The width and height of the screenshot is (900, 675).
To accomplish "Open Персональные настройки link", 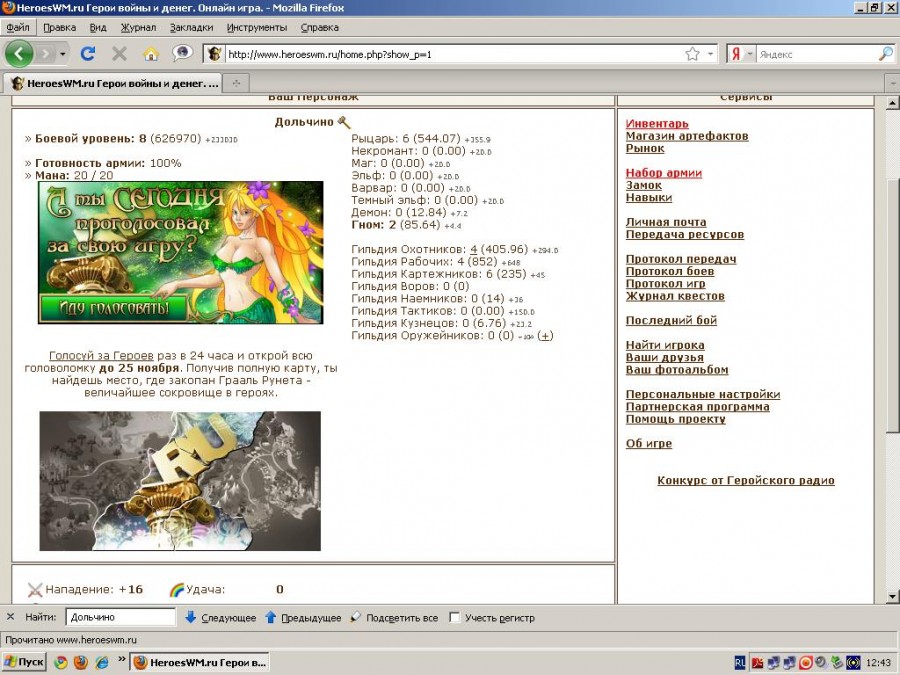I will pyautogui.click(x=703, y=394).
